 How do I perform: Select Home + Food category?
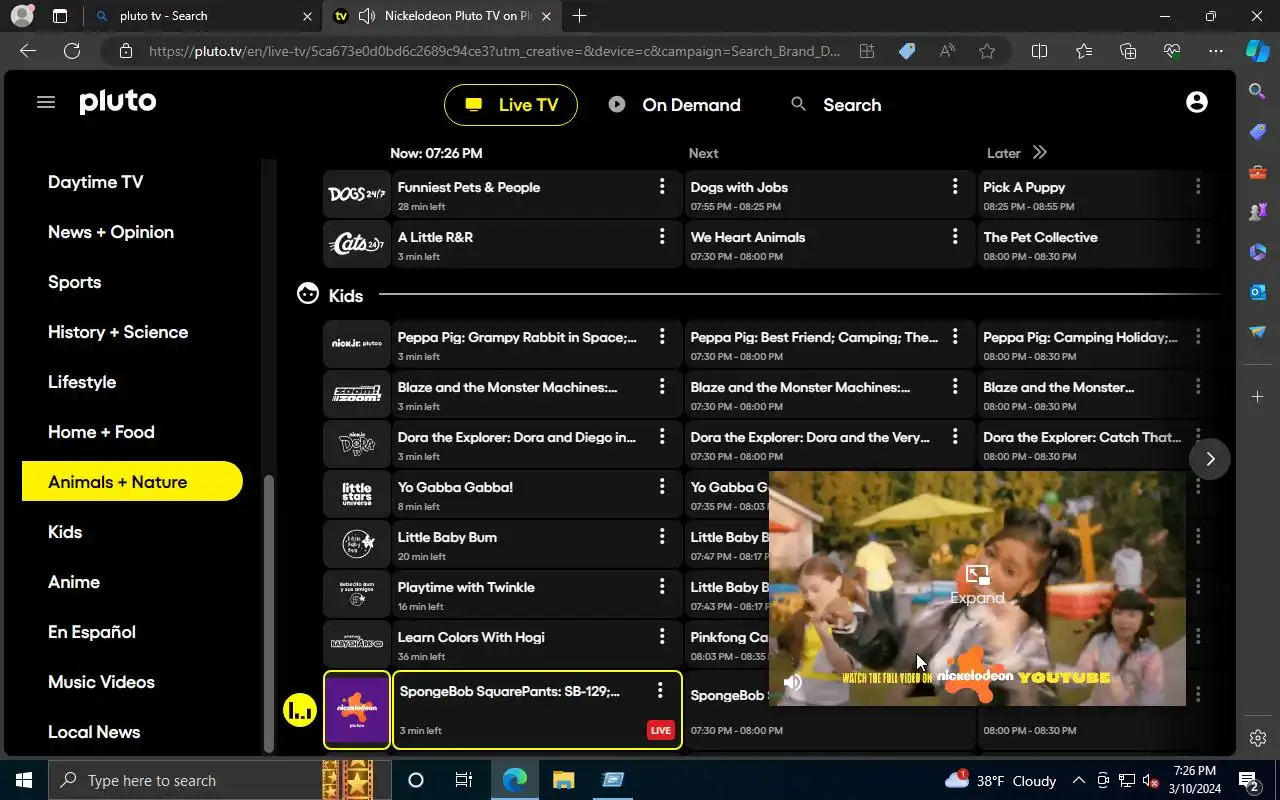click(x=101, y=432)
